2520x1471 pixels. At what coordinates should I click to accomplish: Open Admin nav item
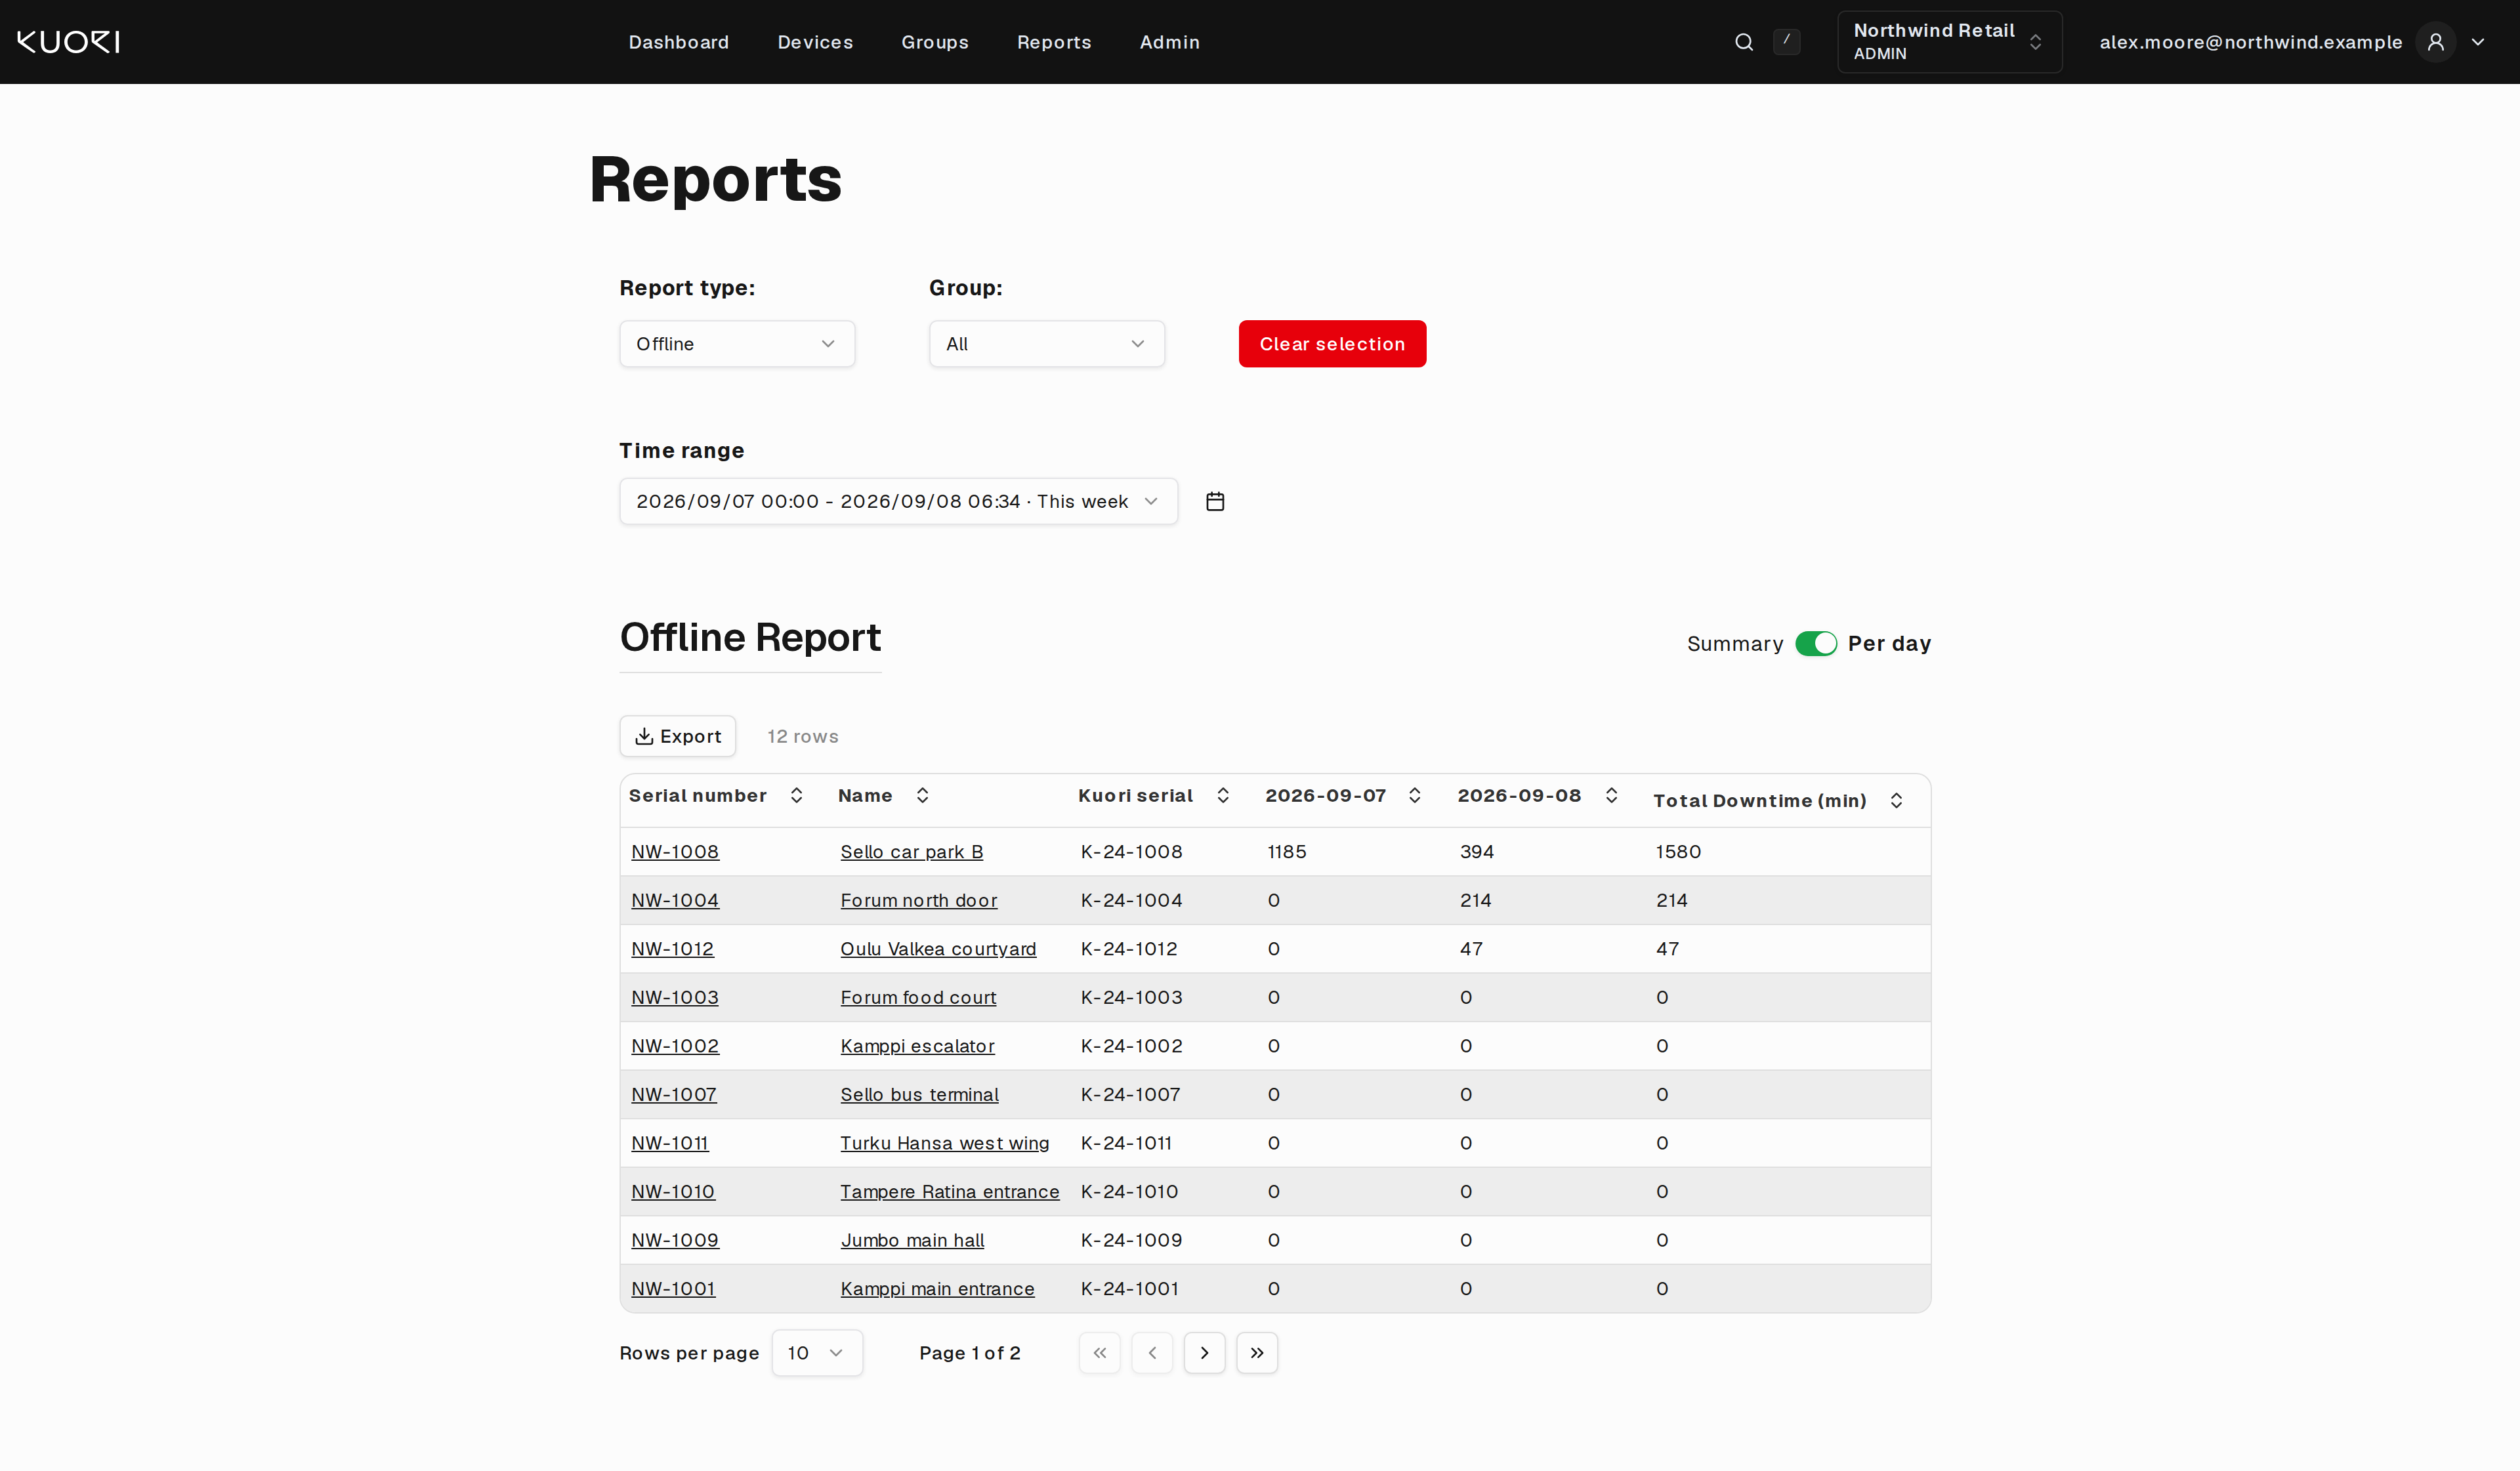tap(1169, 42)
